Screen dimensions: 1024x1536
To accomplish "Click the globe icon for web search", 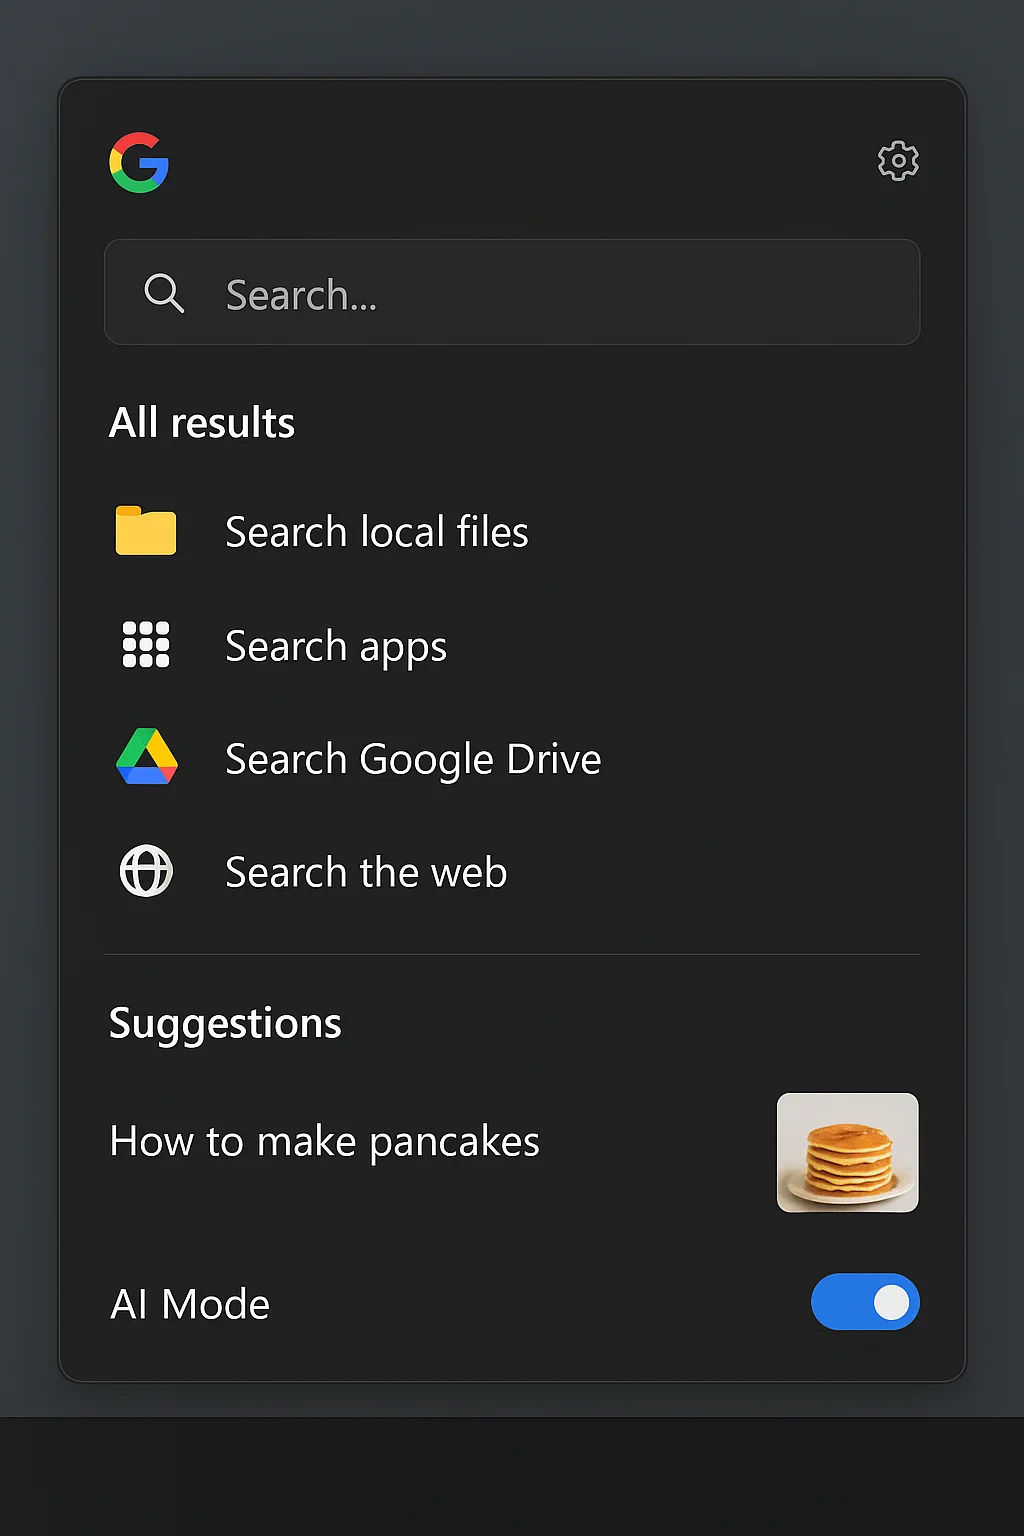I will [146, 871].
